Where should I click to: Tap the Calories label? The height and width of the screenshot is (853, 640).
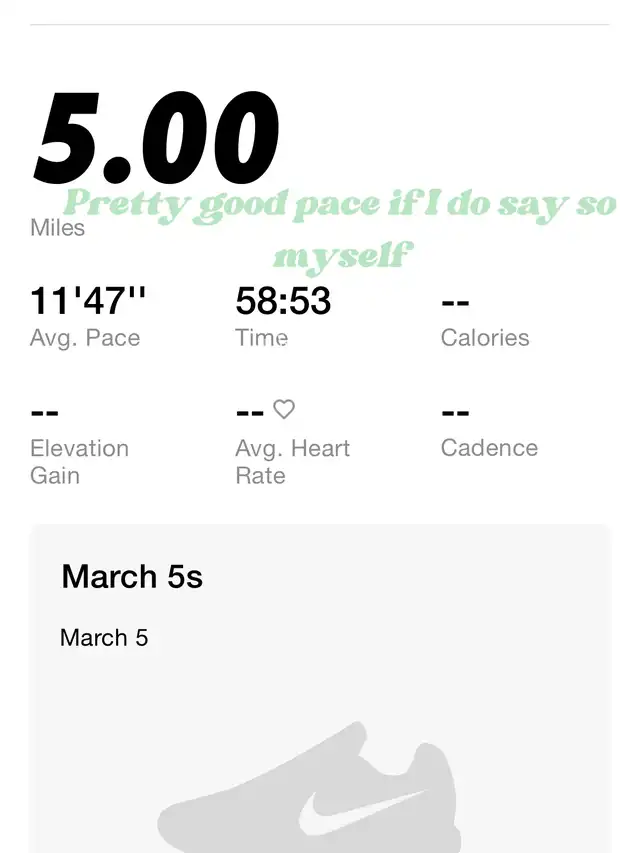[x=485, y=338]
